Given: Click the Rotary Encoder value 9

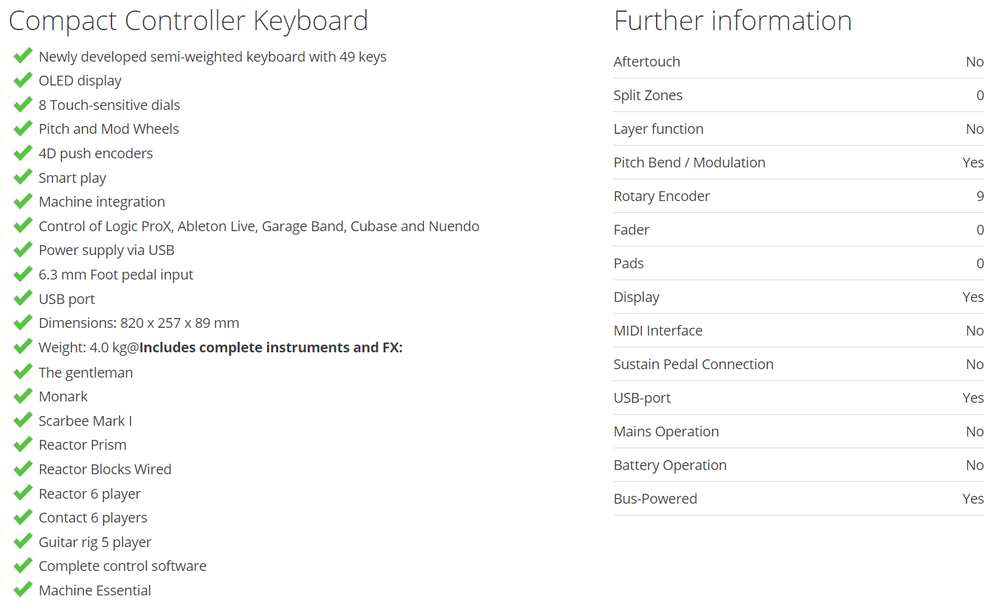Looking at the screenshot, I should [x=980, y=196].
